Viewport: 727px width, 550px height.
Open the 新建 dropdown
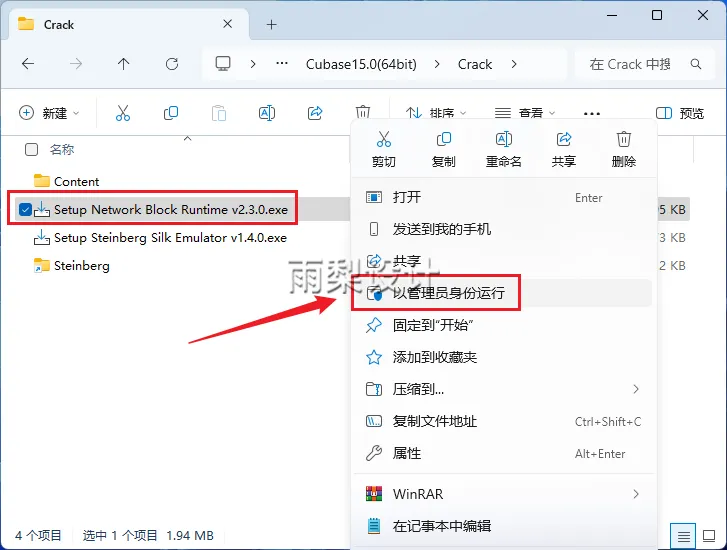(49, 113)
